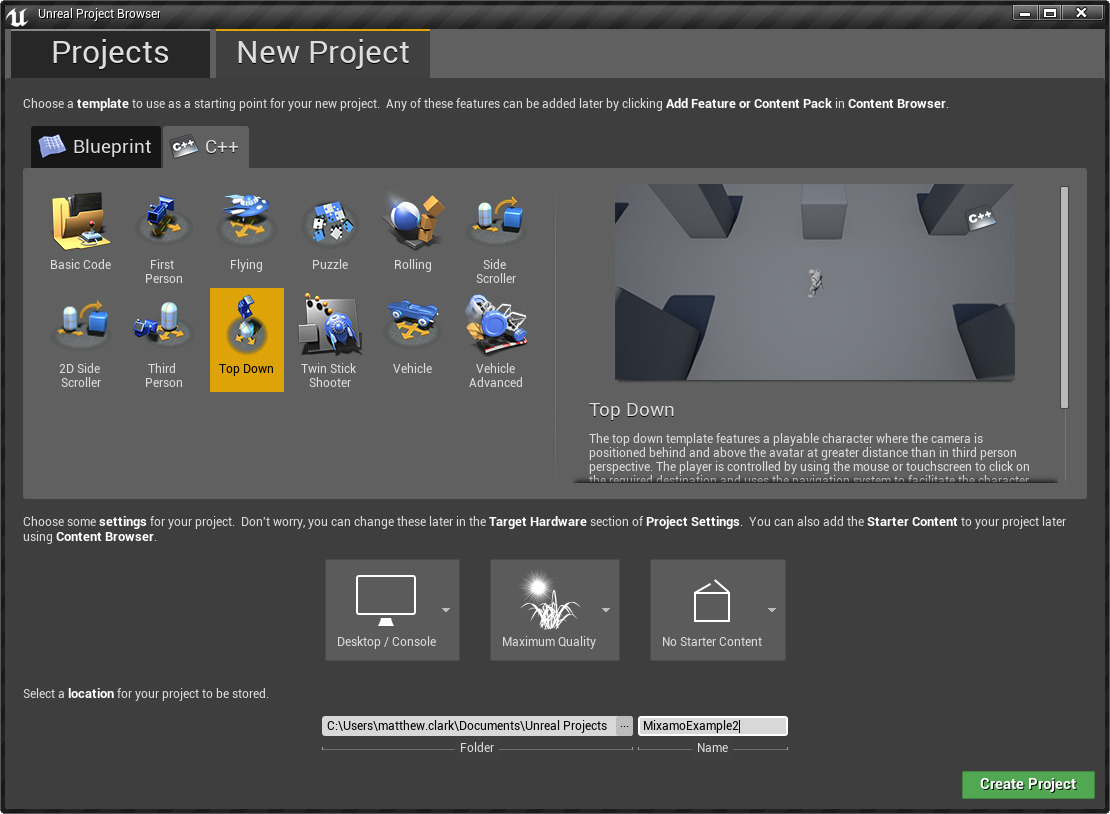Click the Top Down preview image
Image resolution: width=1110 pixels, height=814 pixels.
[x=814, y=282]
